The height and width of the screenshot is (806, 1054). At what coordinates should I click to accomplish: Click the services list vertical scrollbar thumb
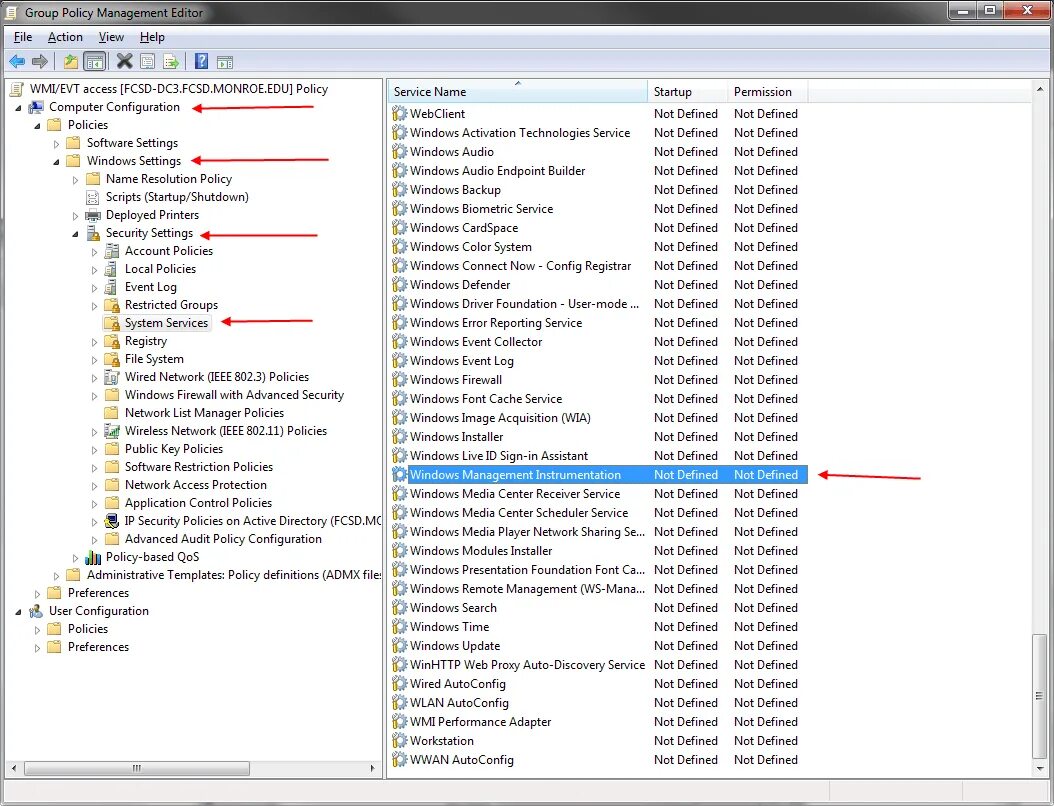click(x=1040, y=696)
